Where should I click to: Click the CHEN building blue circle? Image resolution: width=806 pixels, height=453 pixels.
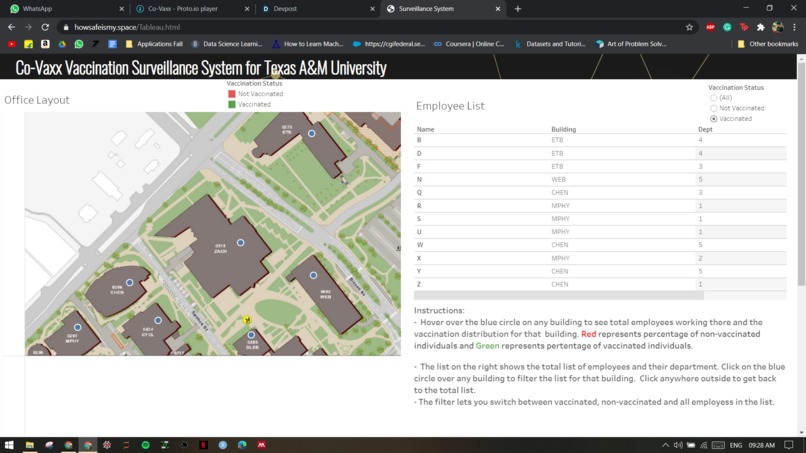(x=130, y=282)
